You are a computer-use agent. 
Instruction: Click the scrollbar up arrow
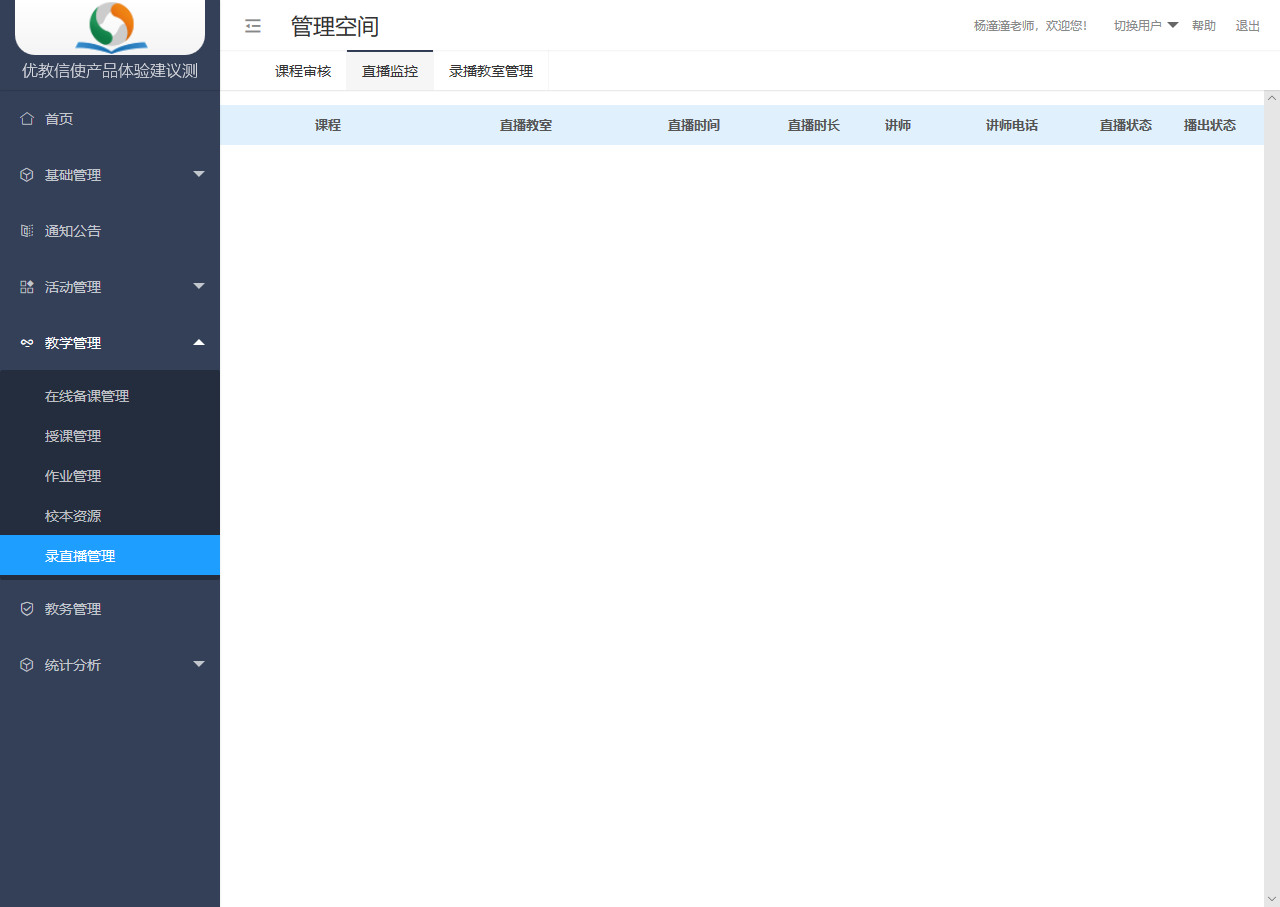click(x=1272, y=98)
